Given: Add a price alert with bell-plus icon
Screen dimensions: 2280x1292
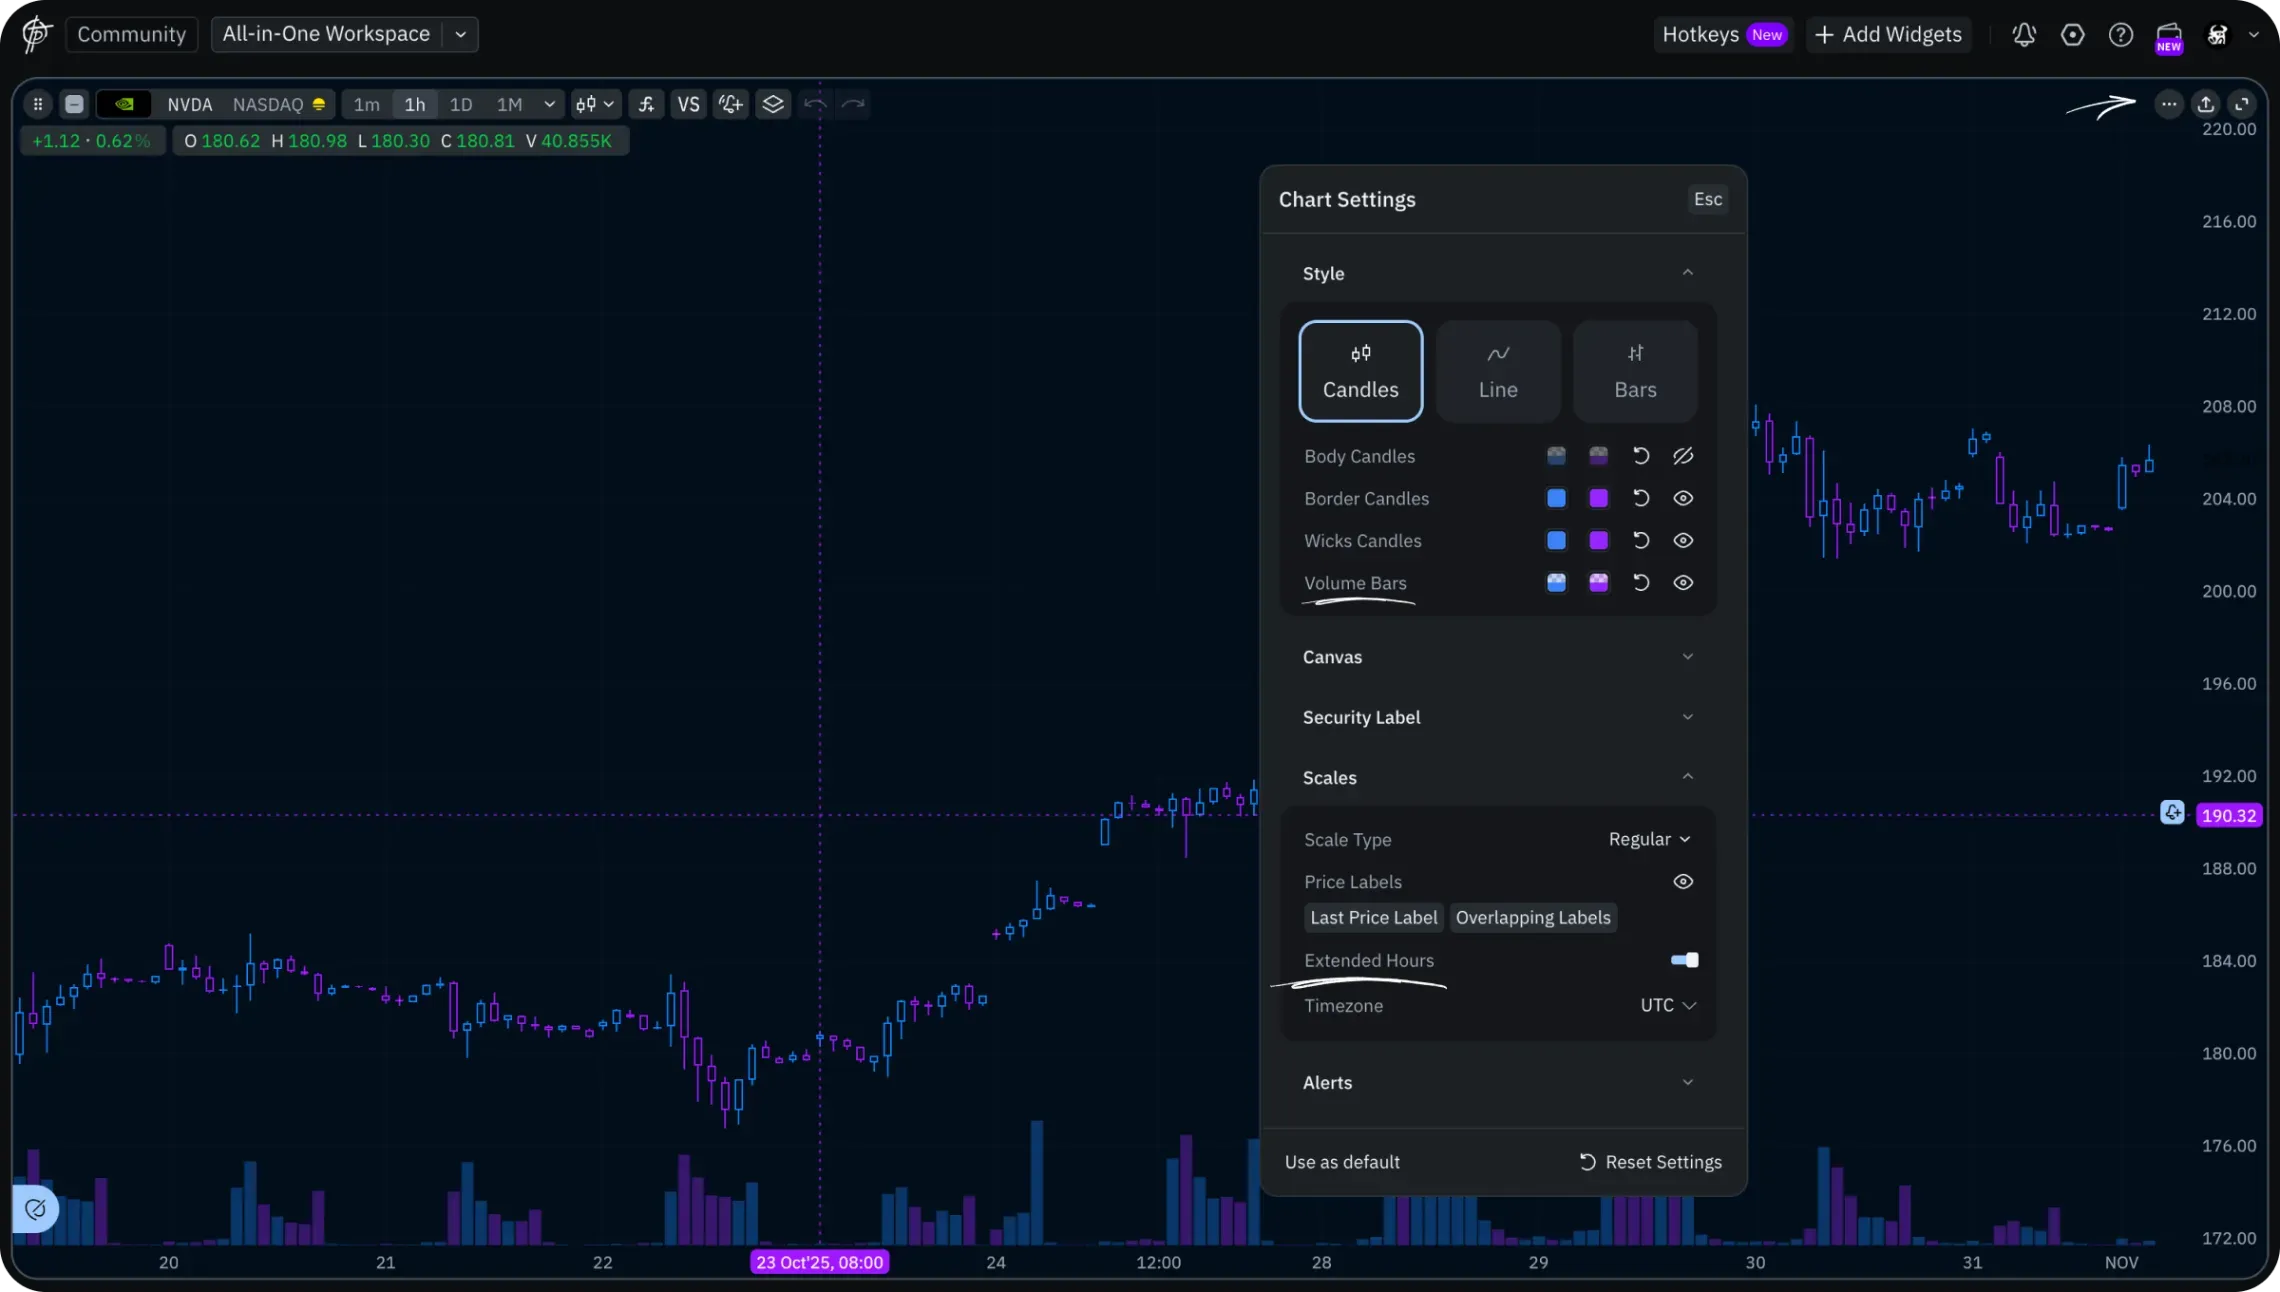Looking at the screenshot, I should point(731,104).
